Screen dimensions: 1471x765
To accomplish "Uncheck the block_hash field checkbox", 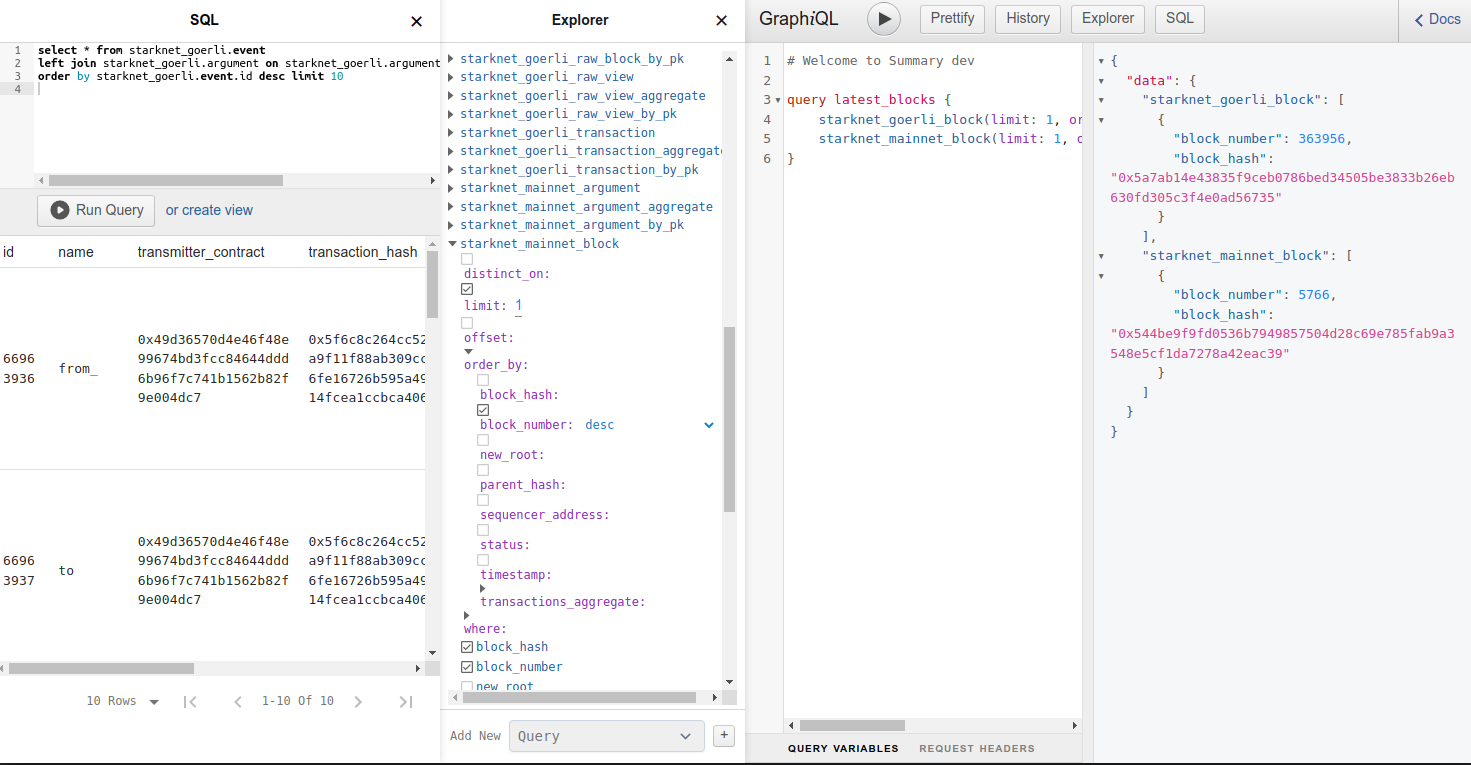I will click(x=467, y=647).
